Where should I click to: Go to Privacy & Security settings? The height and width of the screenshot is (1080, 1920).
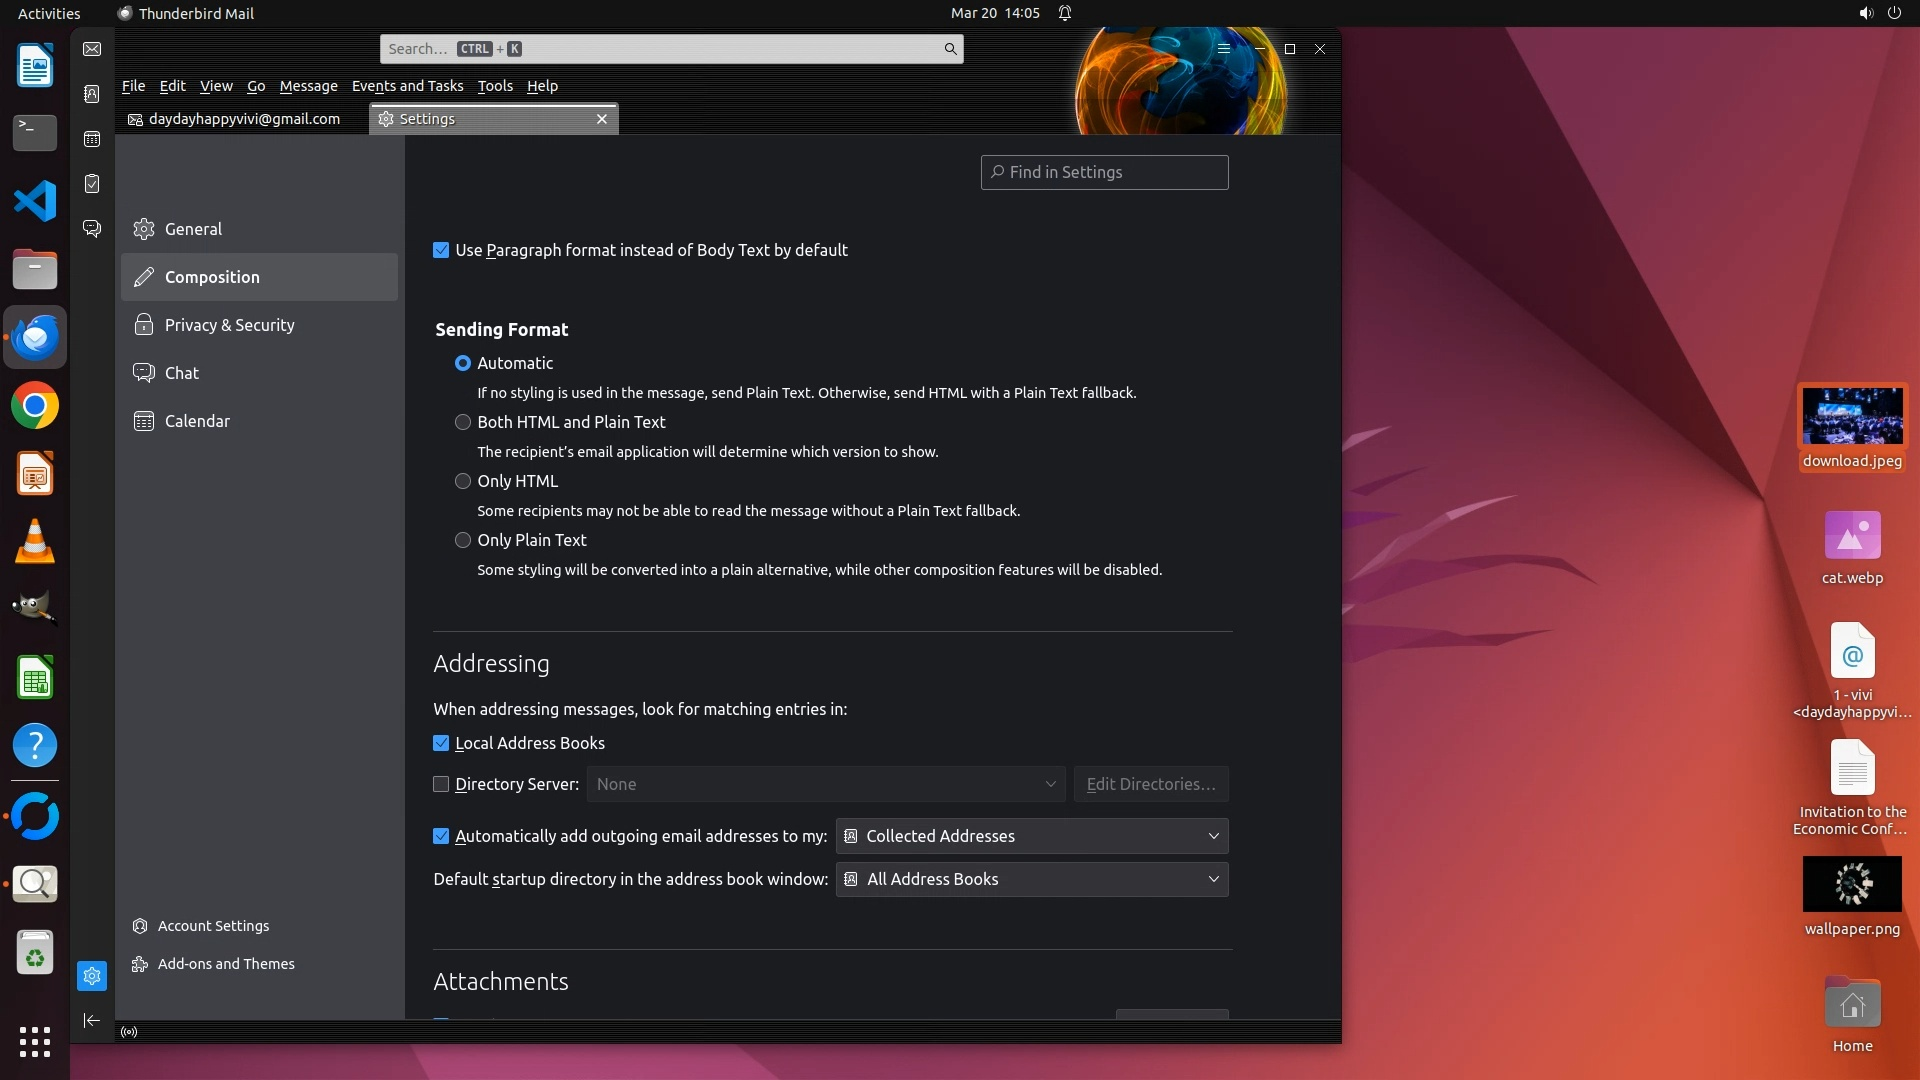click(x=229, y=325)
